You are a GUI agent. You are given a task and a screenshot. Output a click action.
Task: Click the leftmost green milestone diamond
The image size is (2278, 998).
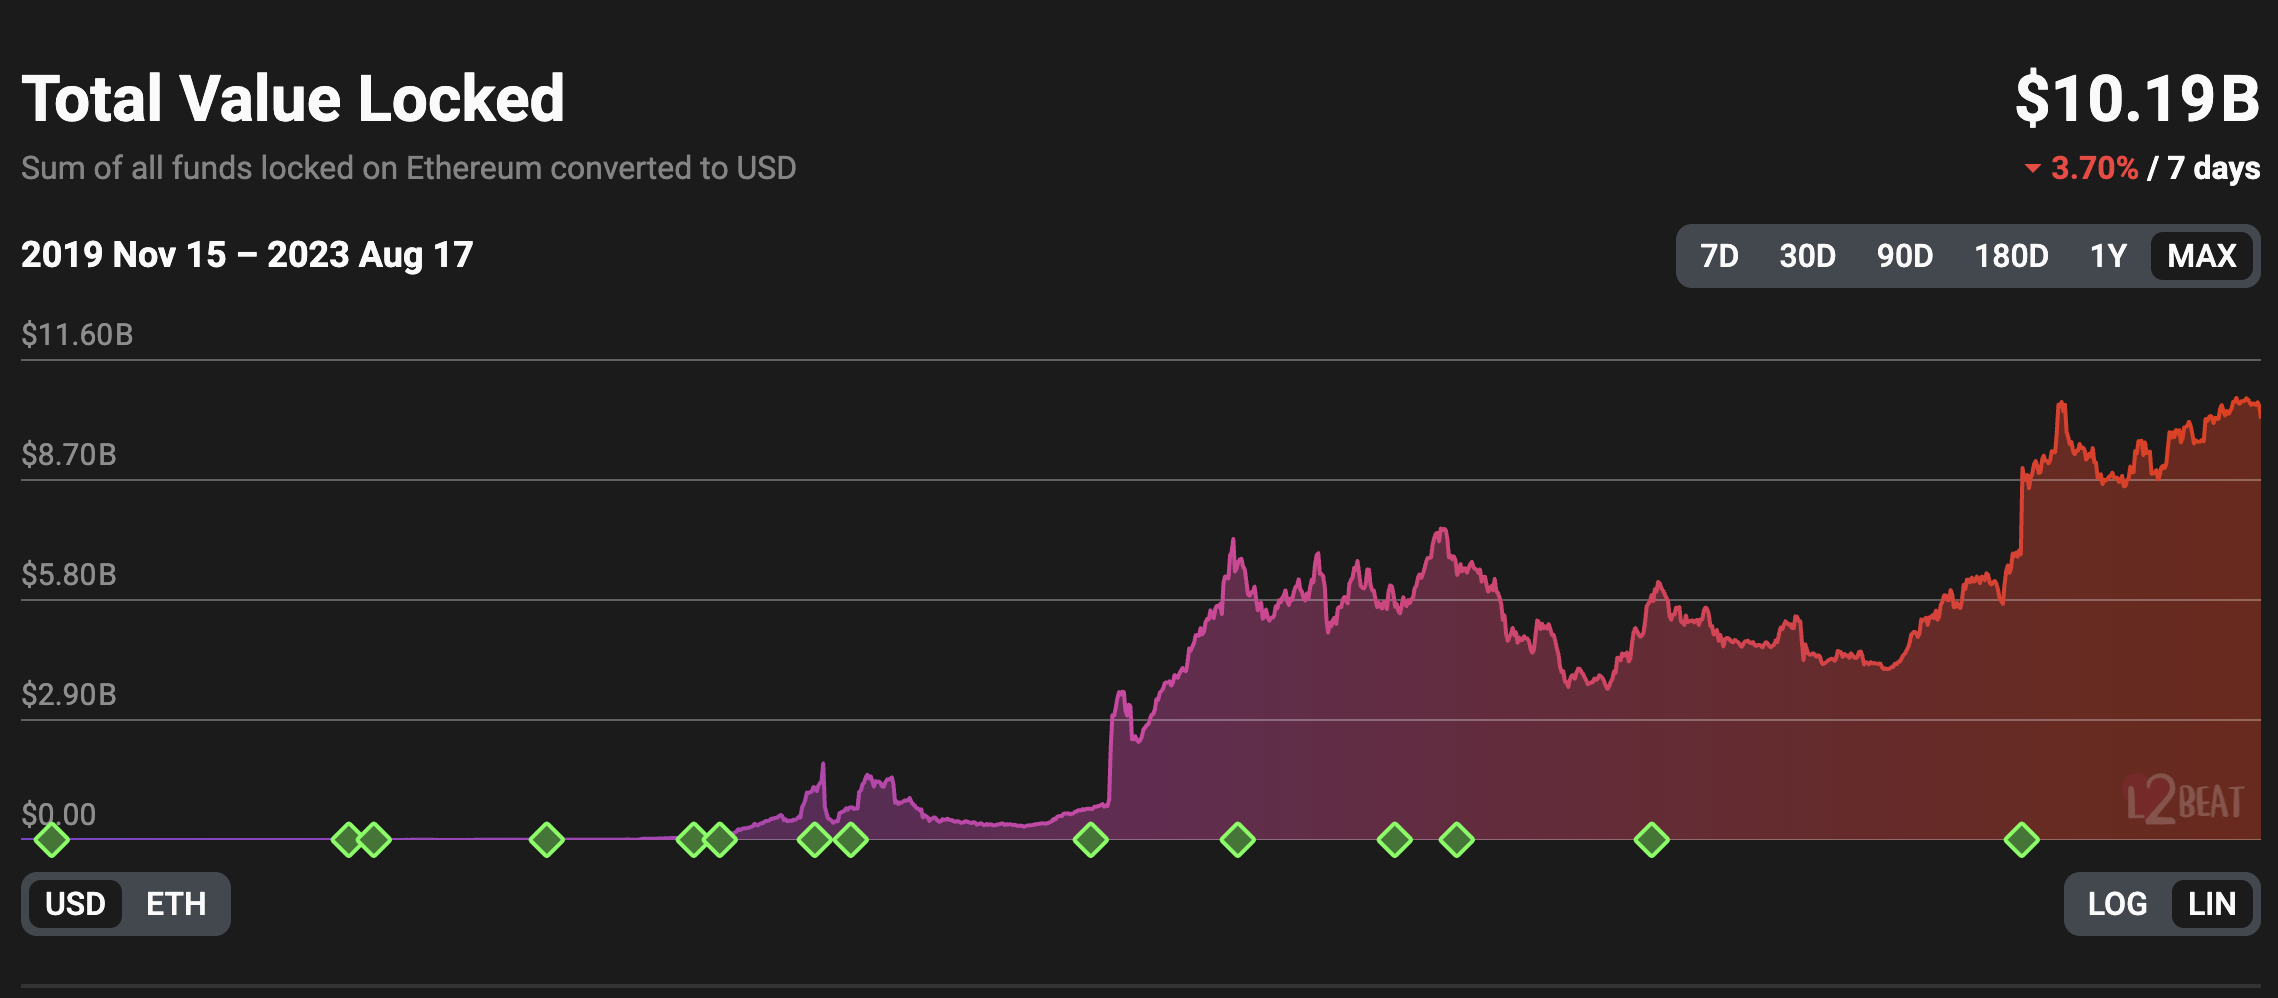point(51,840)
